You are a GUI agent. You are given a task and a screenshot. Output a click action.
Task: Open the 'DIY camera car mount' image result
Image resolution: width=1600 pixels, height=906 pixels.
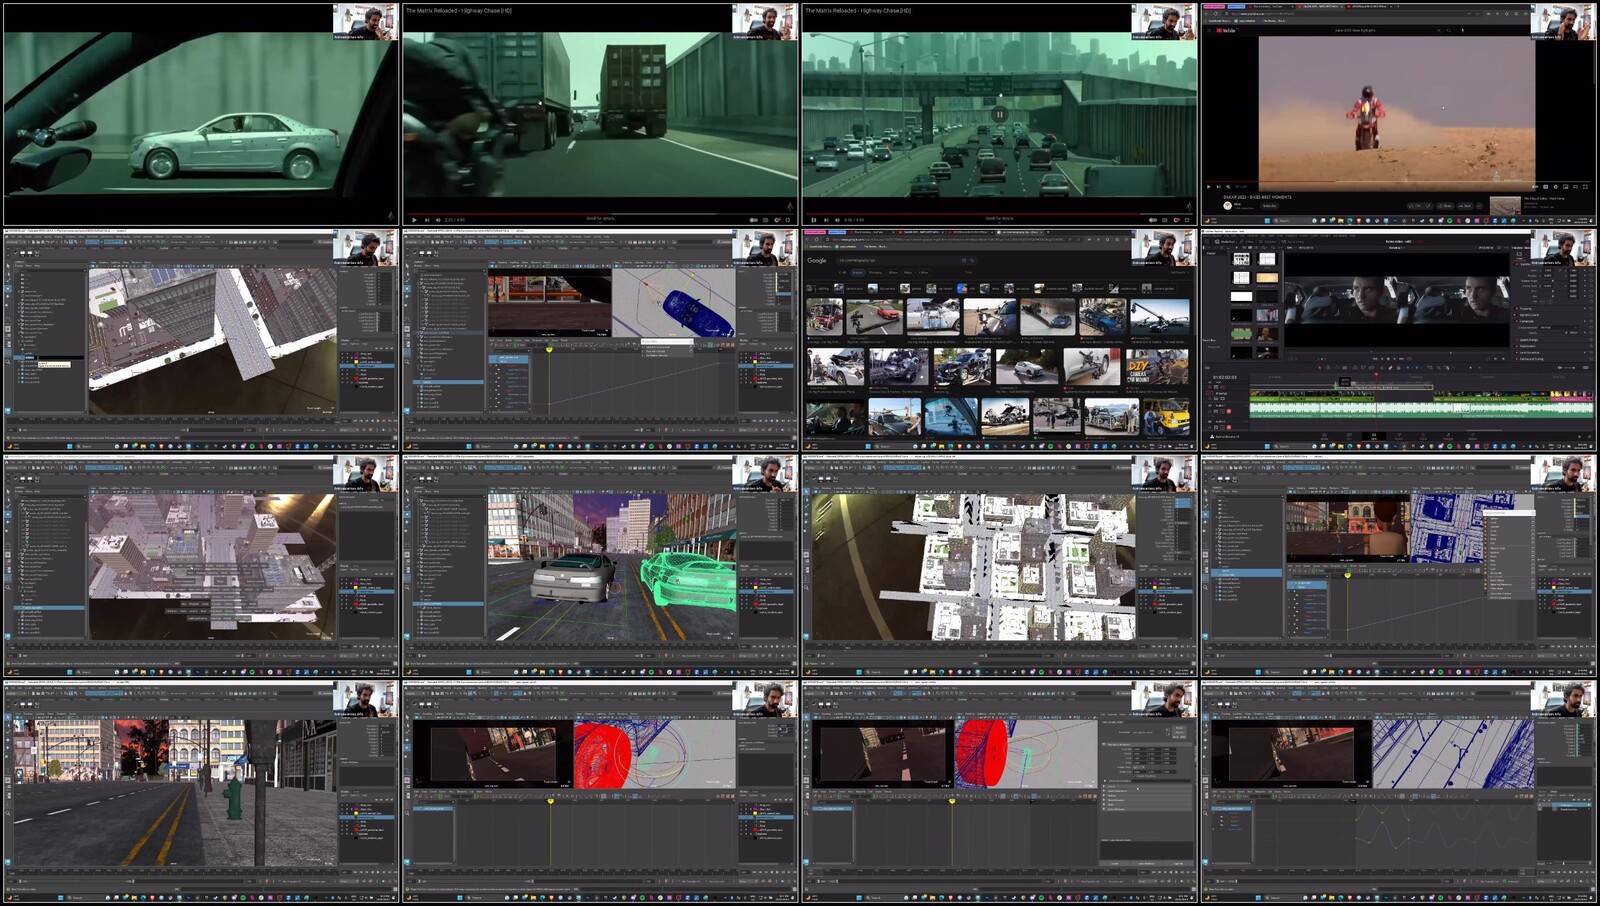(1157, 367)
